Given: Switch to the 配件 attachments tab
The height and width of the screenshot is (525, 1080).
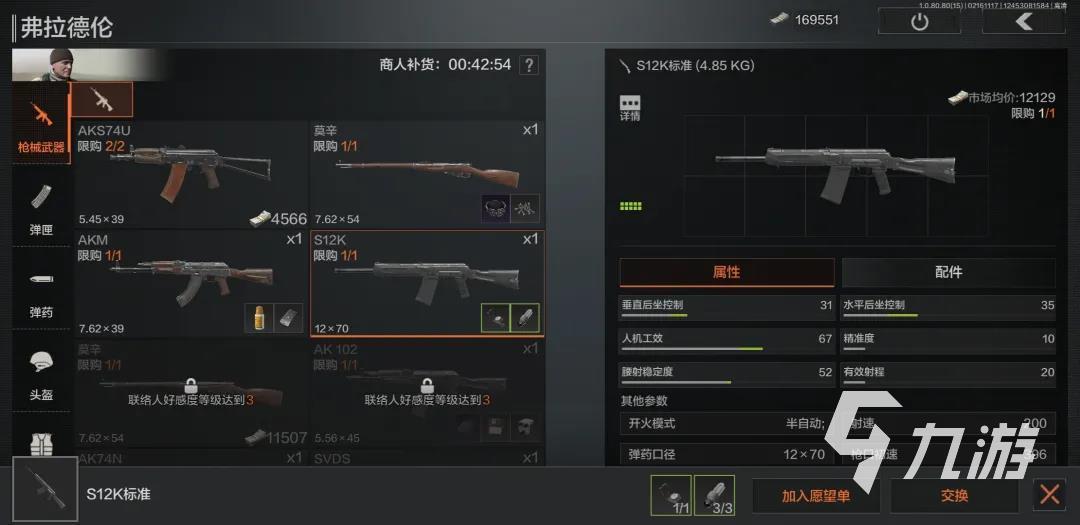Looking at the screenshot, I should click(x=948, y=272).
